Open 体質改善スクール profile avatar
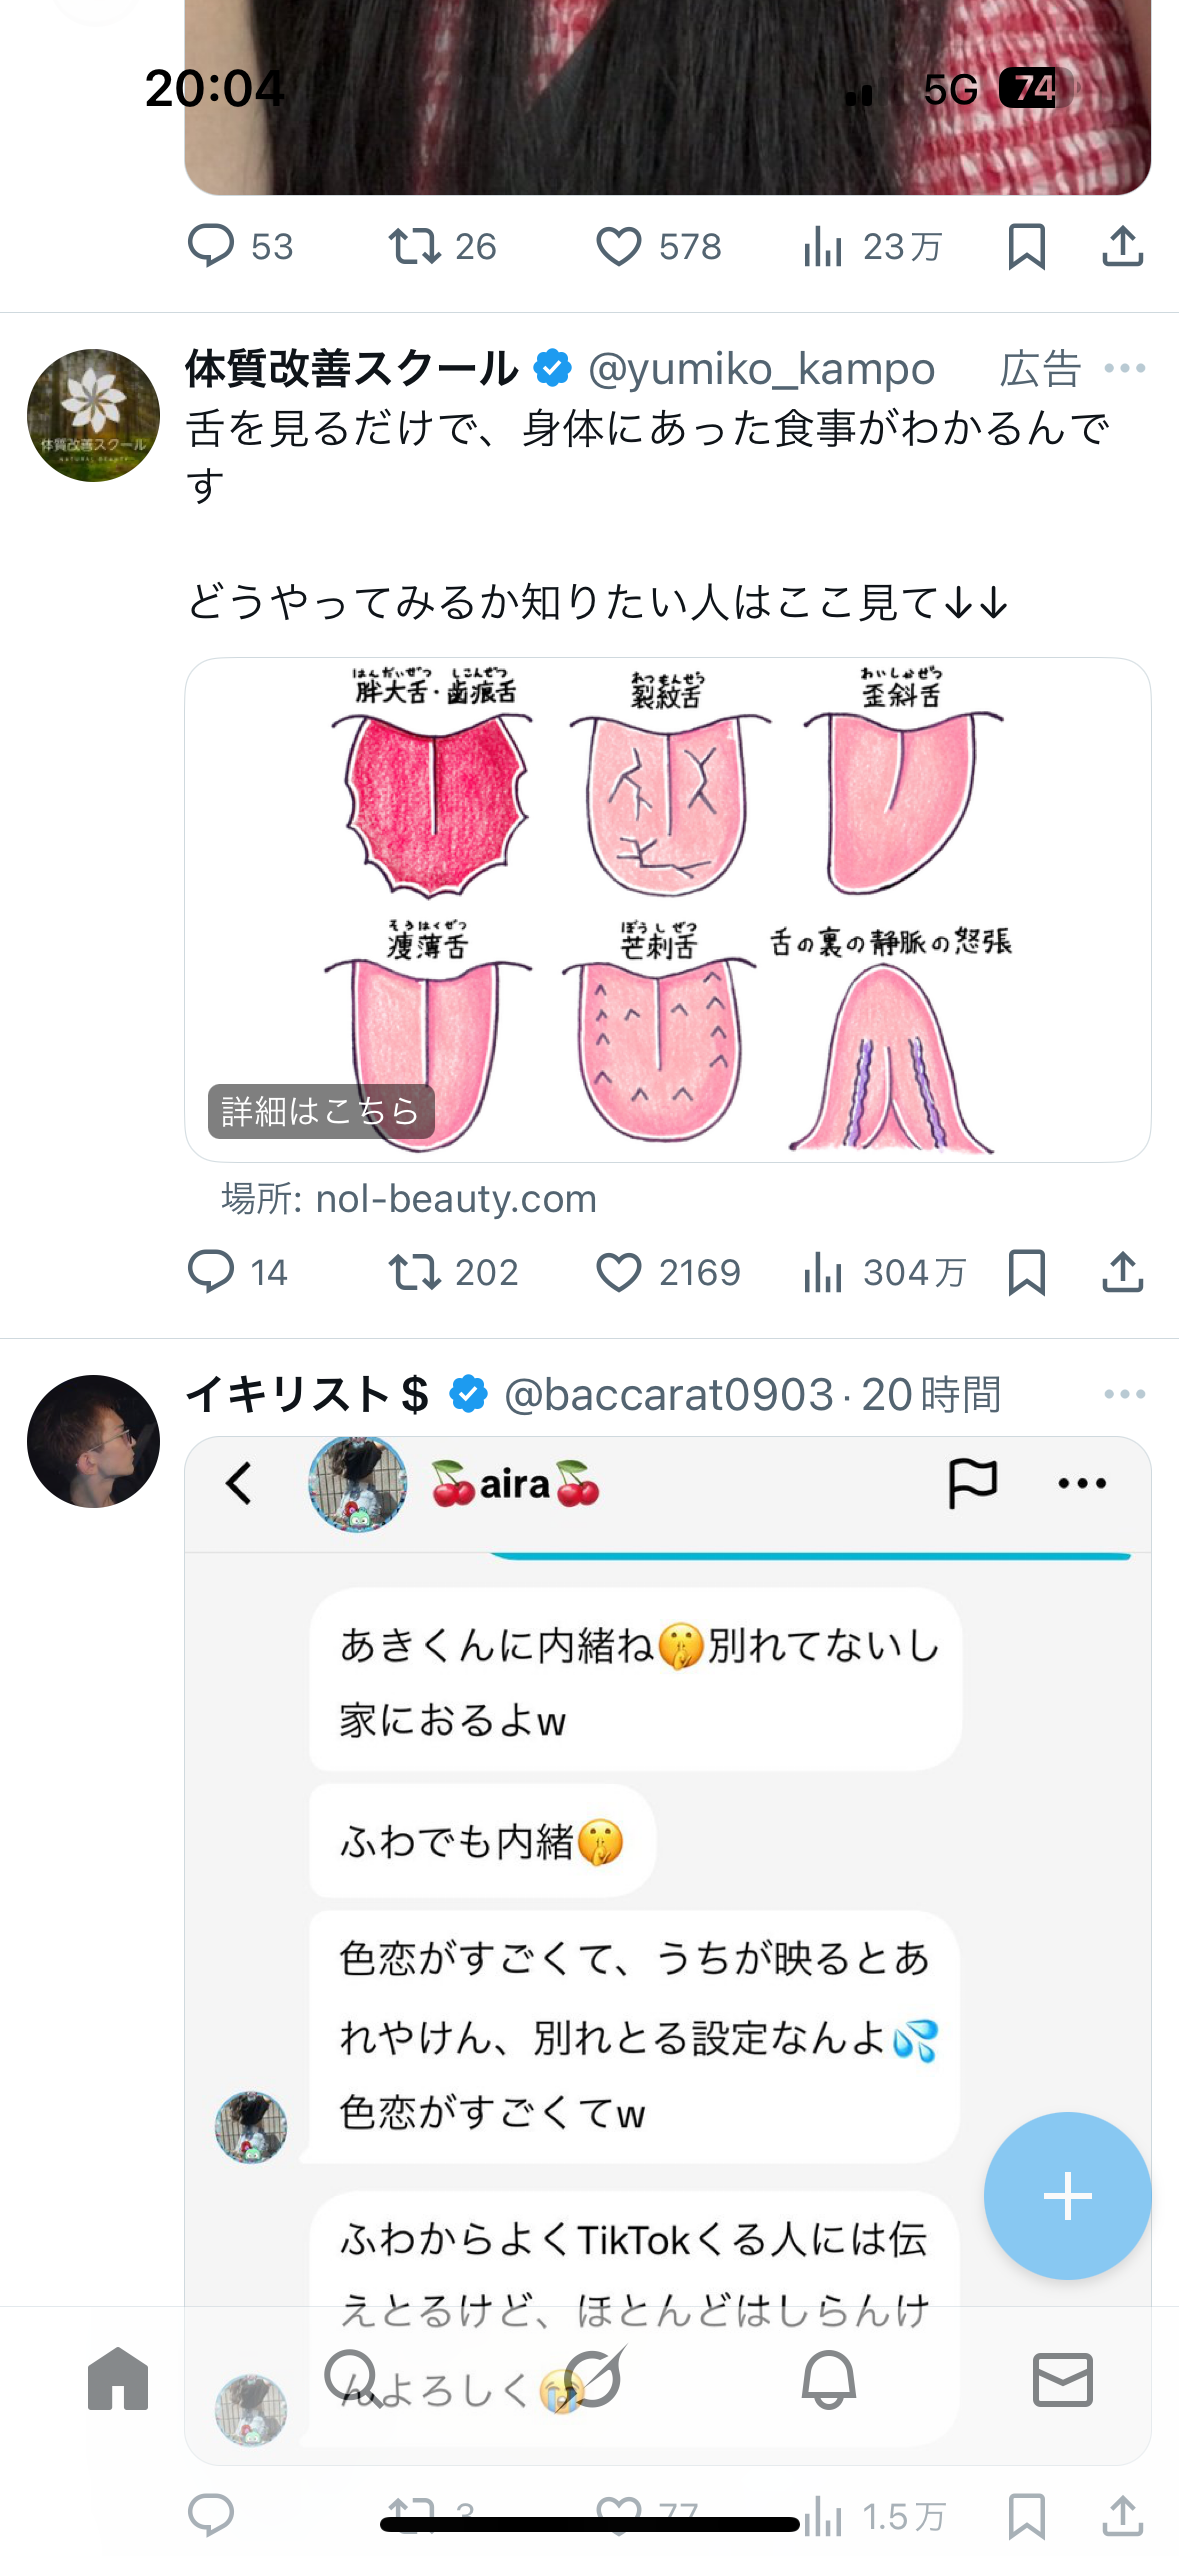 pos(93,415)
